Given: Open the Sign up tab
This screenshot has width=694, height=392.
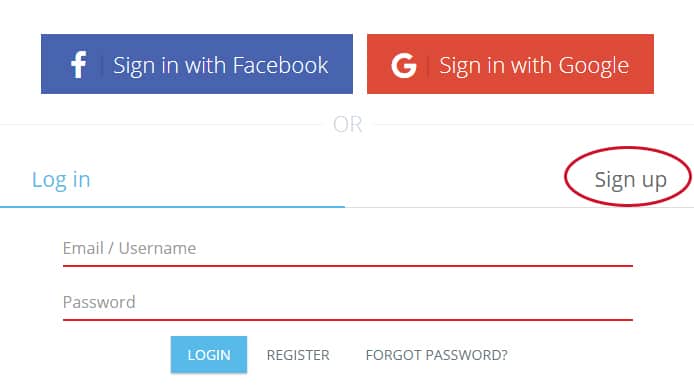Looking at the screenshot, I should 630,180.
